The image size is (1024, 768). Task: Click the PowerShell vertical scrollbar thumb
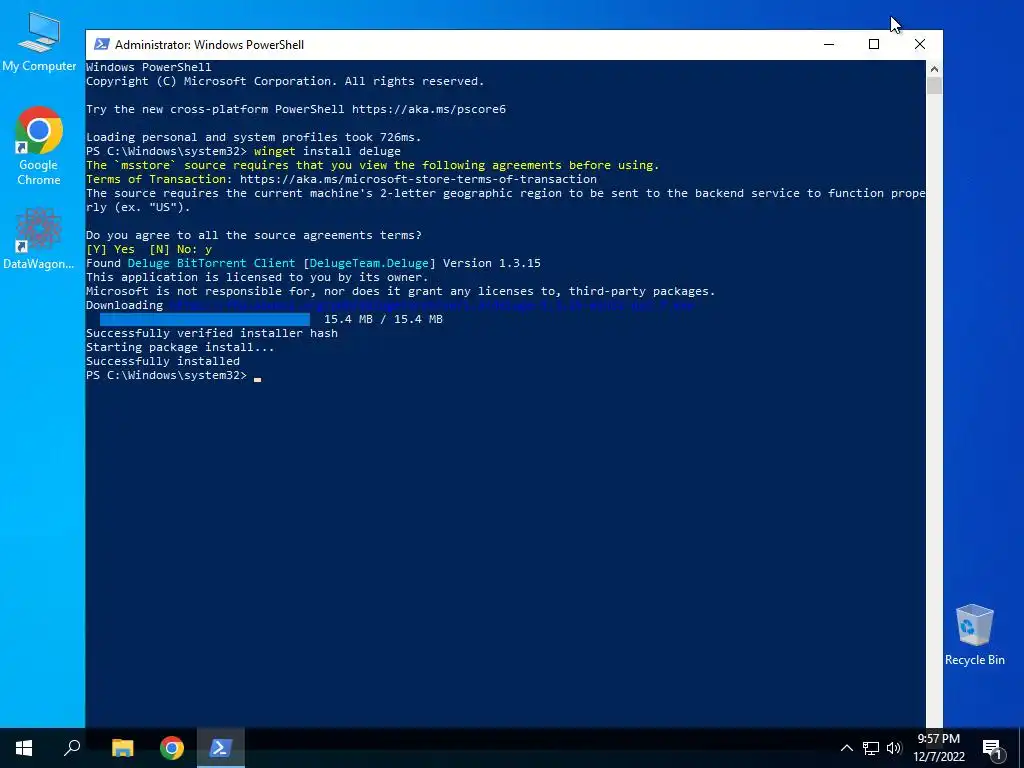pyautogui.click(x=934, y=86)
